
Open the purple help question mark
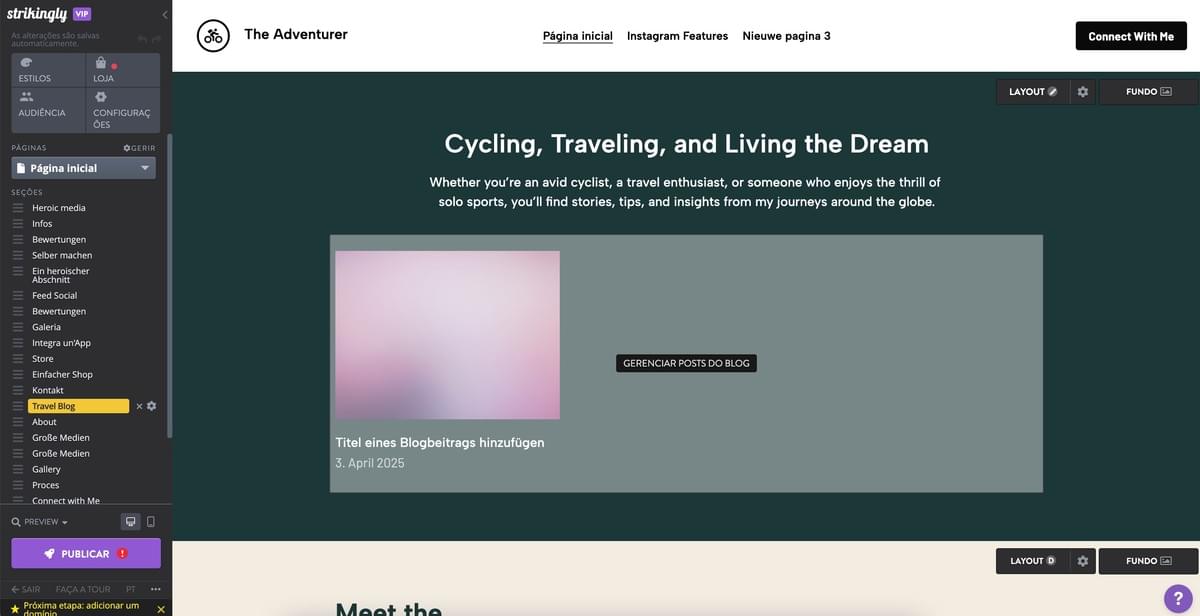pos(1179,598)
